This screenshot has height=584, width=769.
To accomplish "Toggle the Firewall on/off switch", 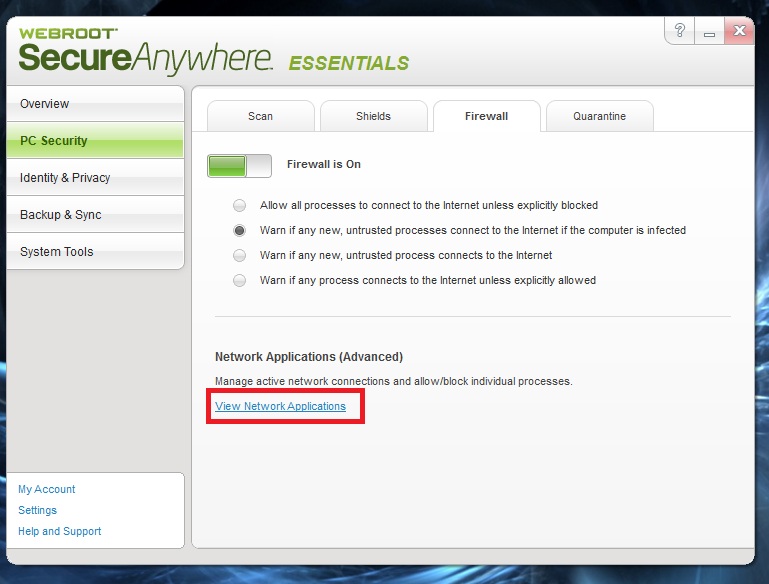I will click(x=239, y=166).
